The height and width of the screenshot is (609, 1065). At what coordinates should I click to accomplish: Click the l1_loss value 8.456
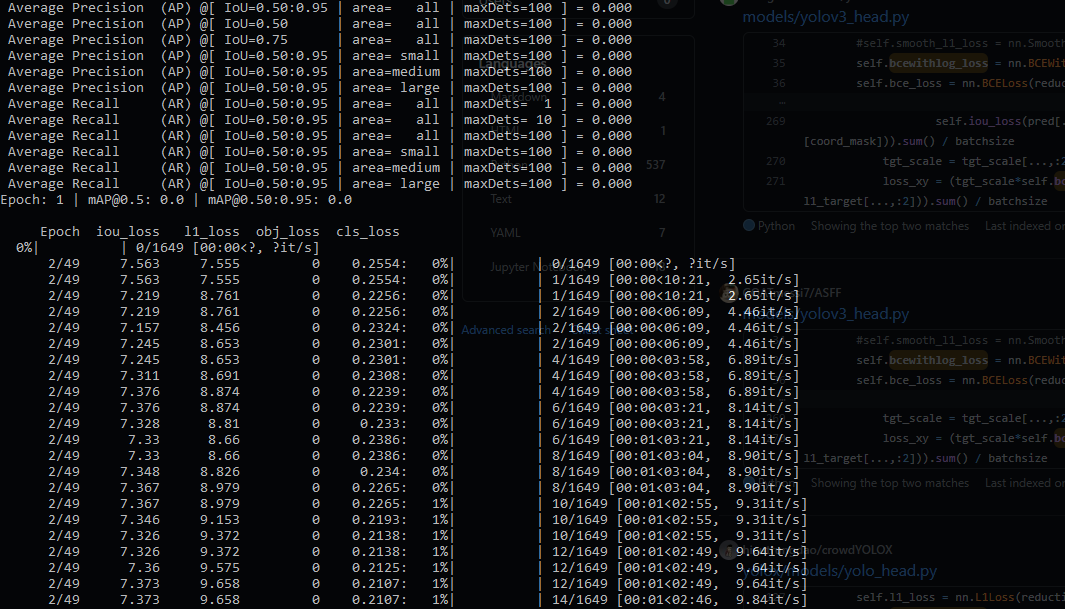tap(219, 328)
